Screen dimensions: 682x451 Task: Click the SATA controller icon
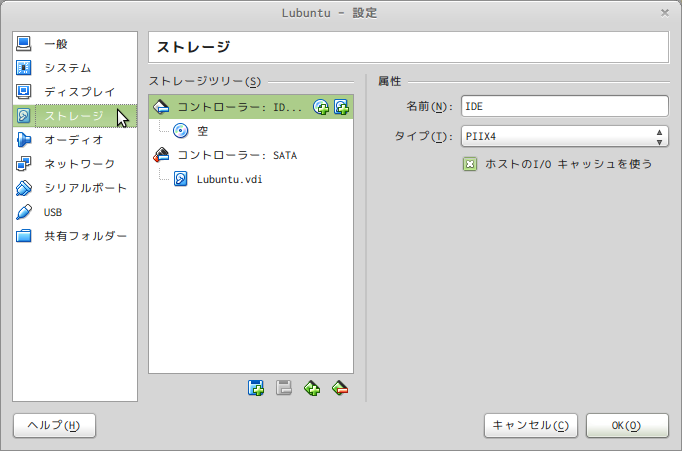tap(161, 155)
